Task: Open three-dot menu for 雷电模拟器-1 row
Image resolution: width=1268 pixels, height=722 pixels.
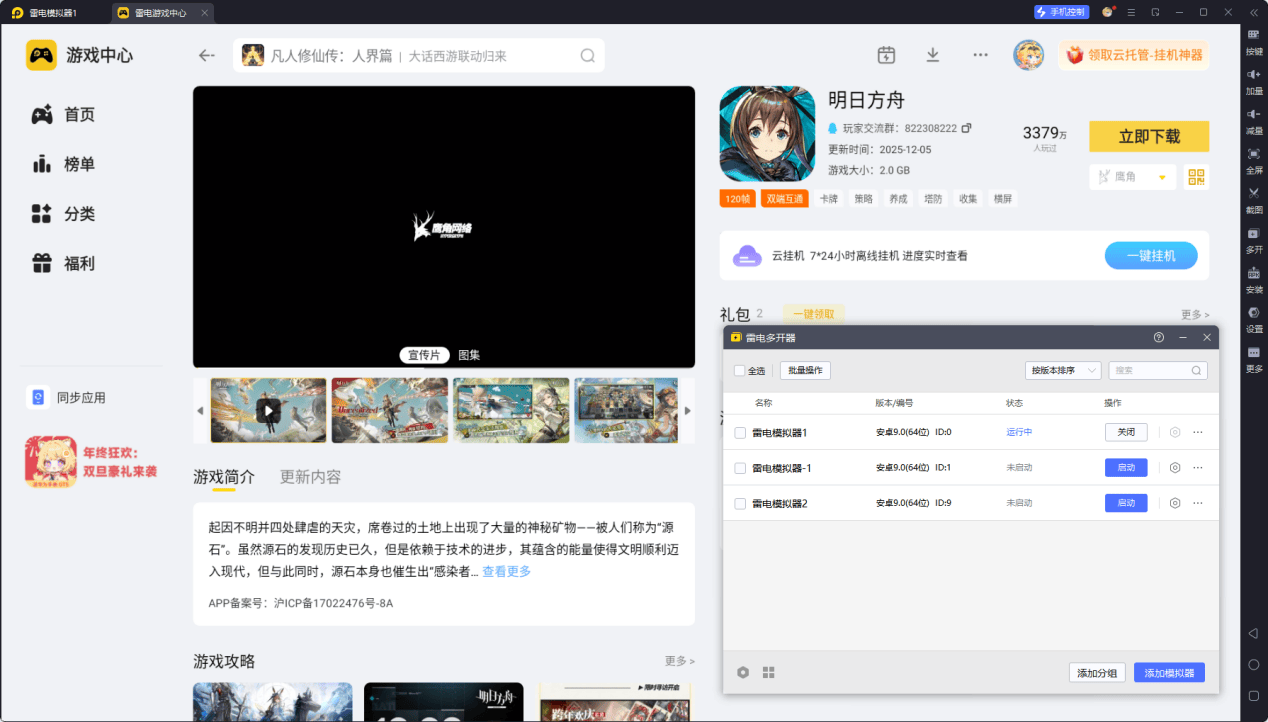Action: (x=1198, y=467)
